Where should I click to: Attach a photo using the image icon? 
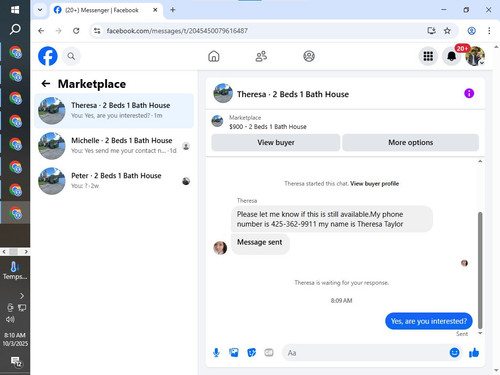click(234, 352)
